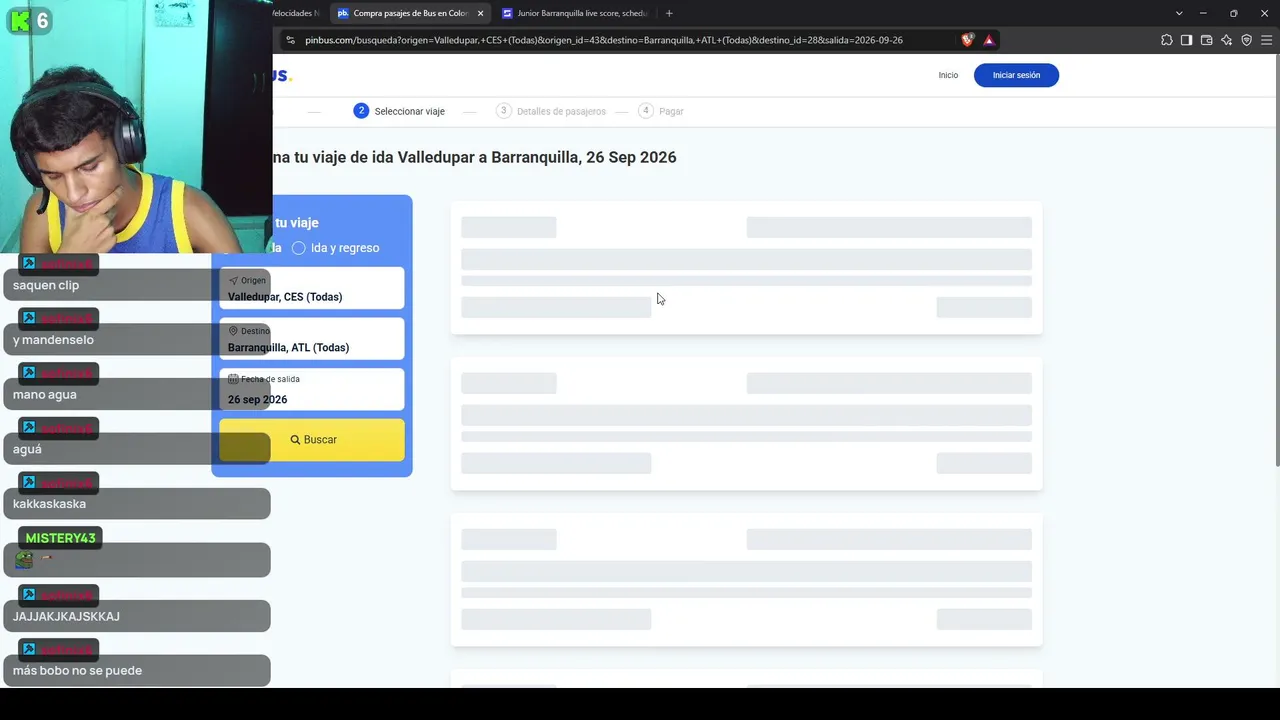Click the Iniciar sesión button
The height and width of the screenshot is (720, 1280).
(x=1016, y=75)
